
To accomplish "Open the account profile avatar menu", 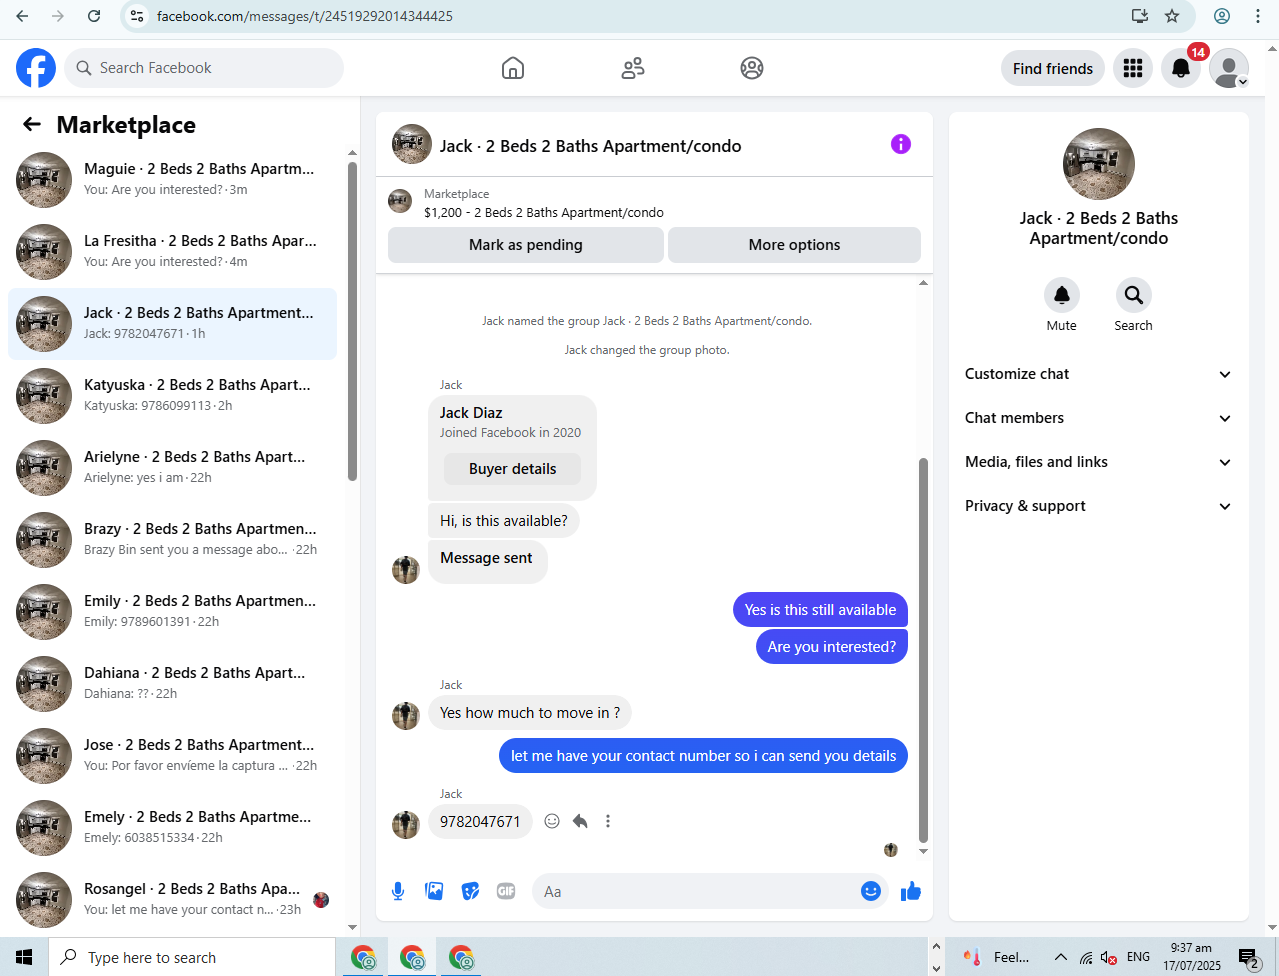I will (x=1229, y=68).
